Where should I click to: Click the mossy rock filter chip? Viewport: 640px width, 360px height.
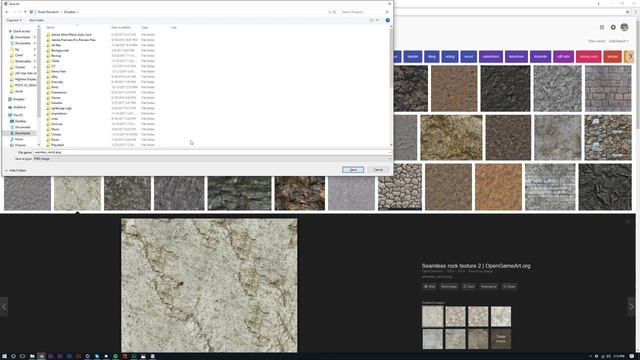[588, 56]
